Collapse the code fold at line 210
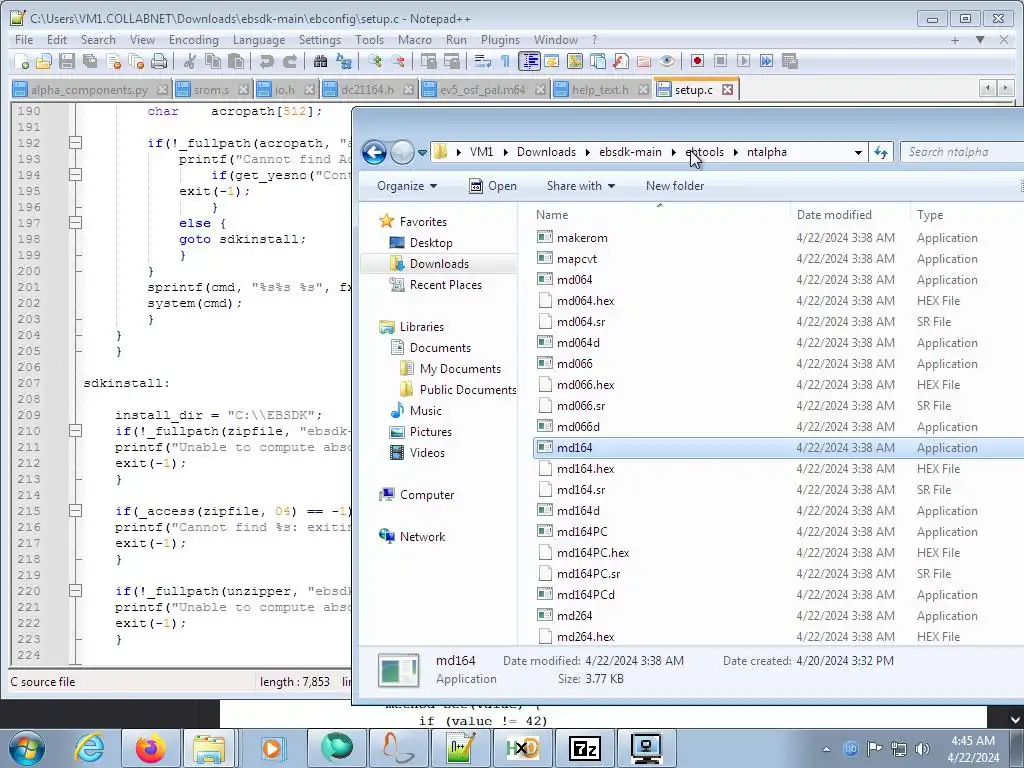This screenshot has height=768, width=1024. point(76,430)
